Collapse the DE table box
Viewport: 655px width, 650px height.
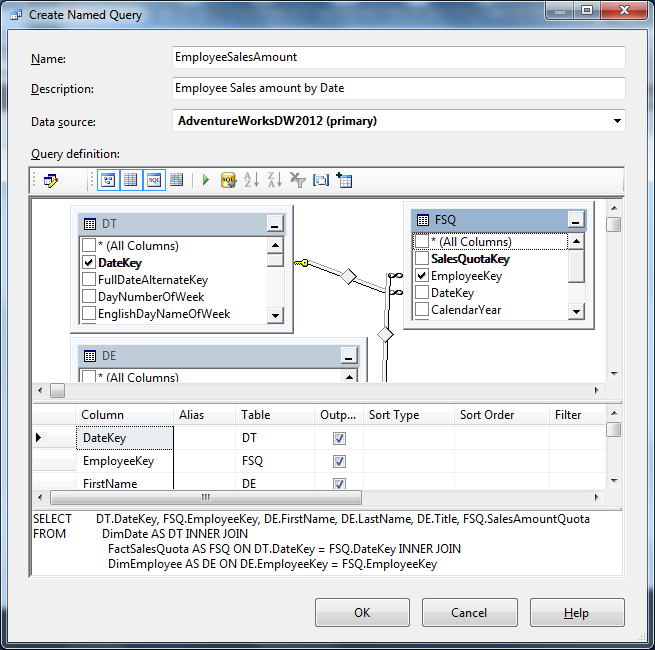coord(349,356)
